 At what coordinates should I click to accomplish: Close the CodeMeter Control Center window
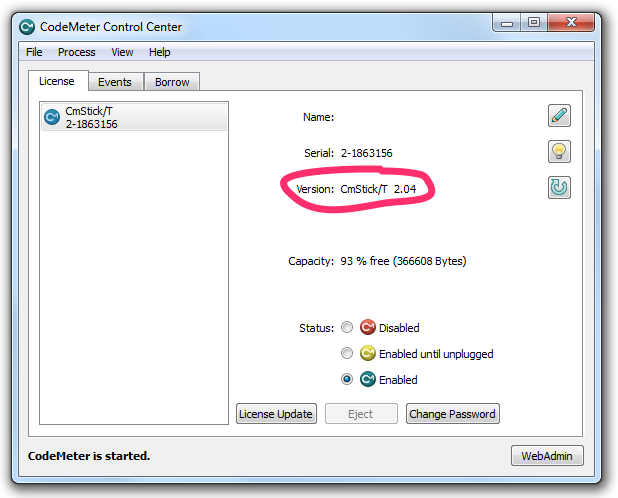(571, 22)
